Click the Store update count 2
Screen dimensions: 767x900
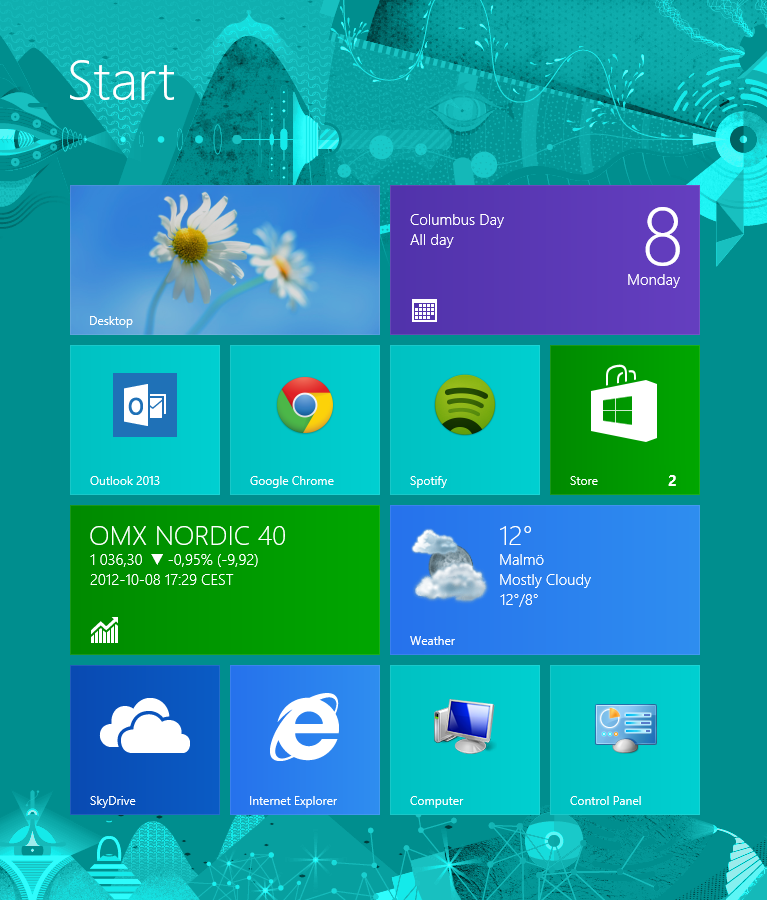[672, 480]
